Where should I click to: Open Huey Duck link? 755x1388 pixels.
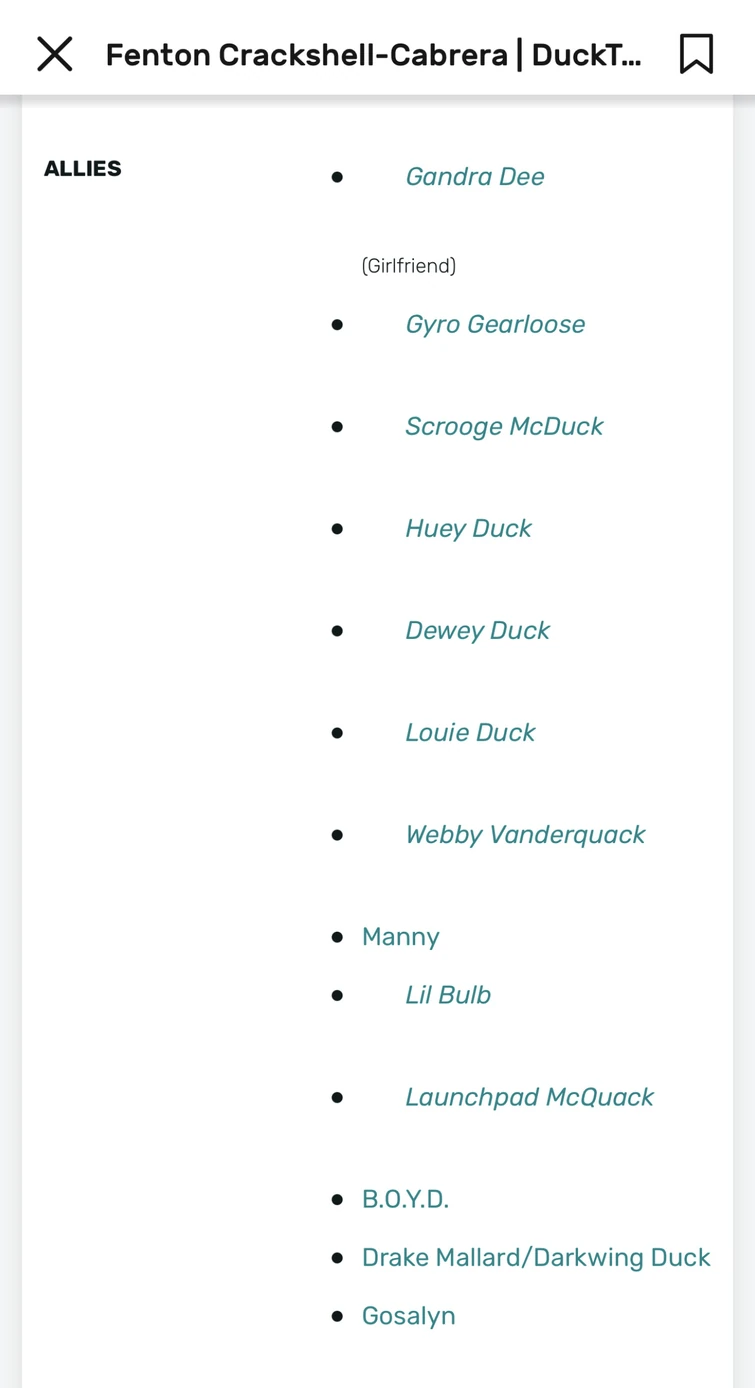click(467, 528)
